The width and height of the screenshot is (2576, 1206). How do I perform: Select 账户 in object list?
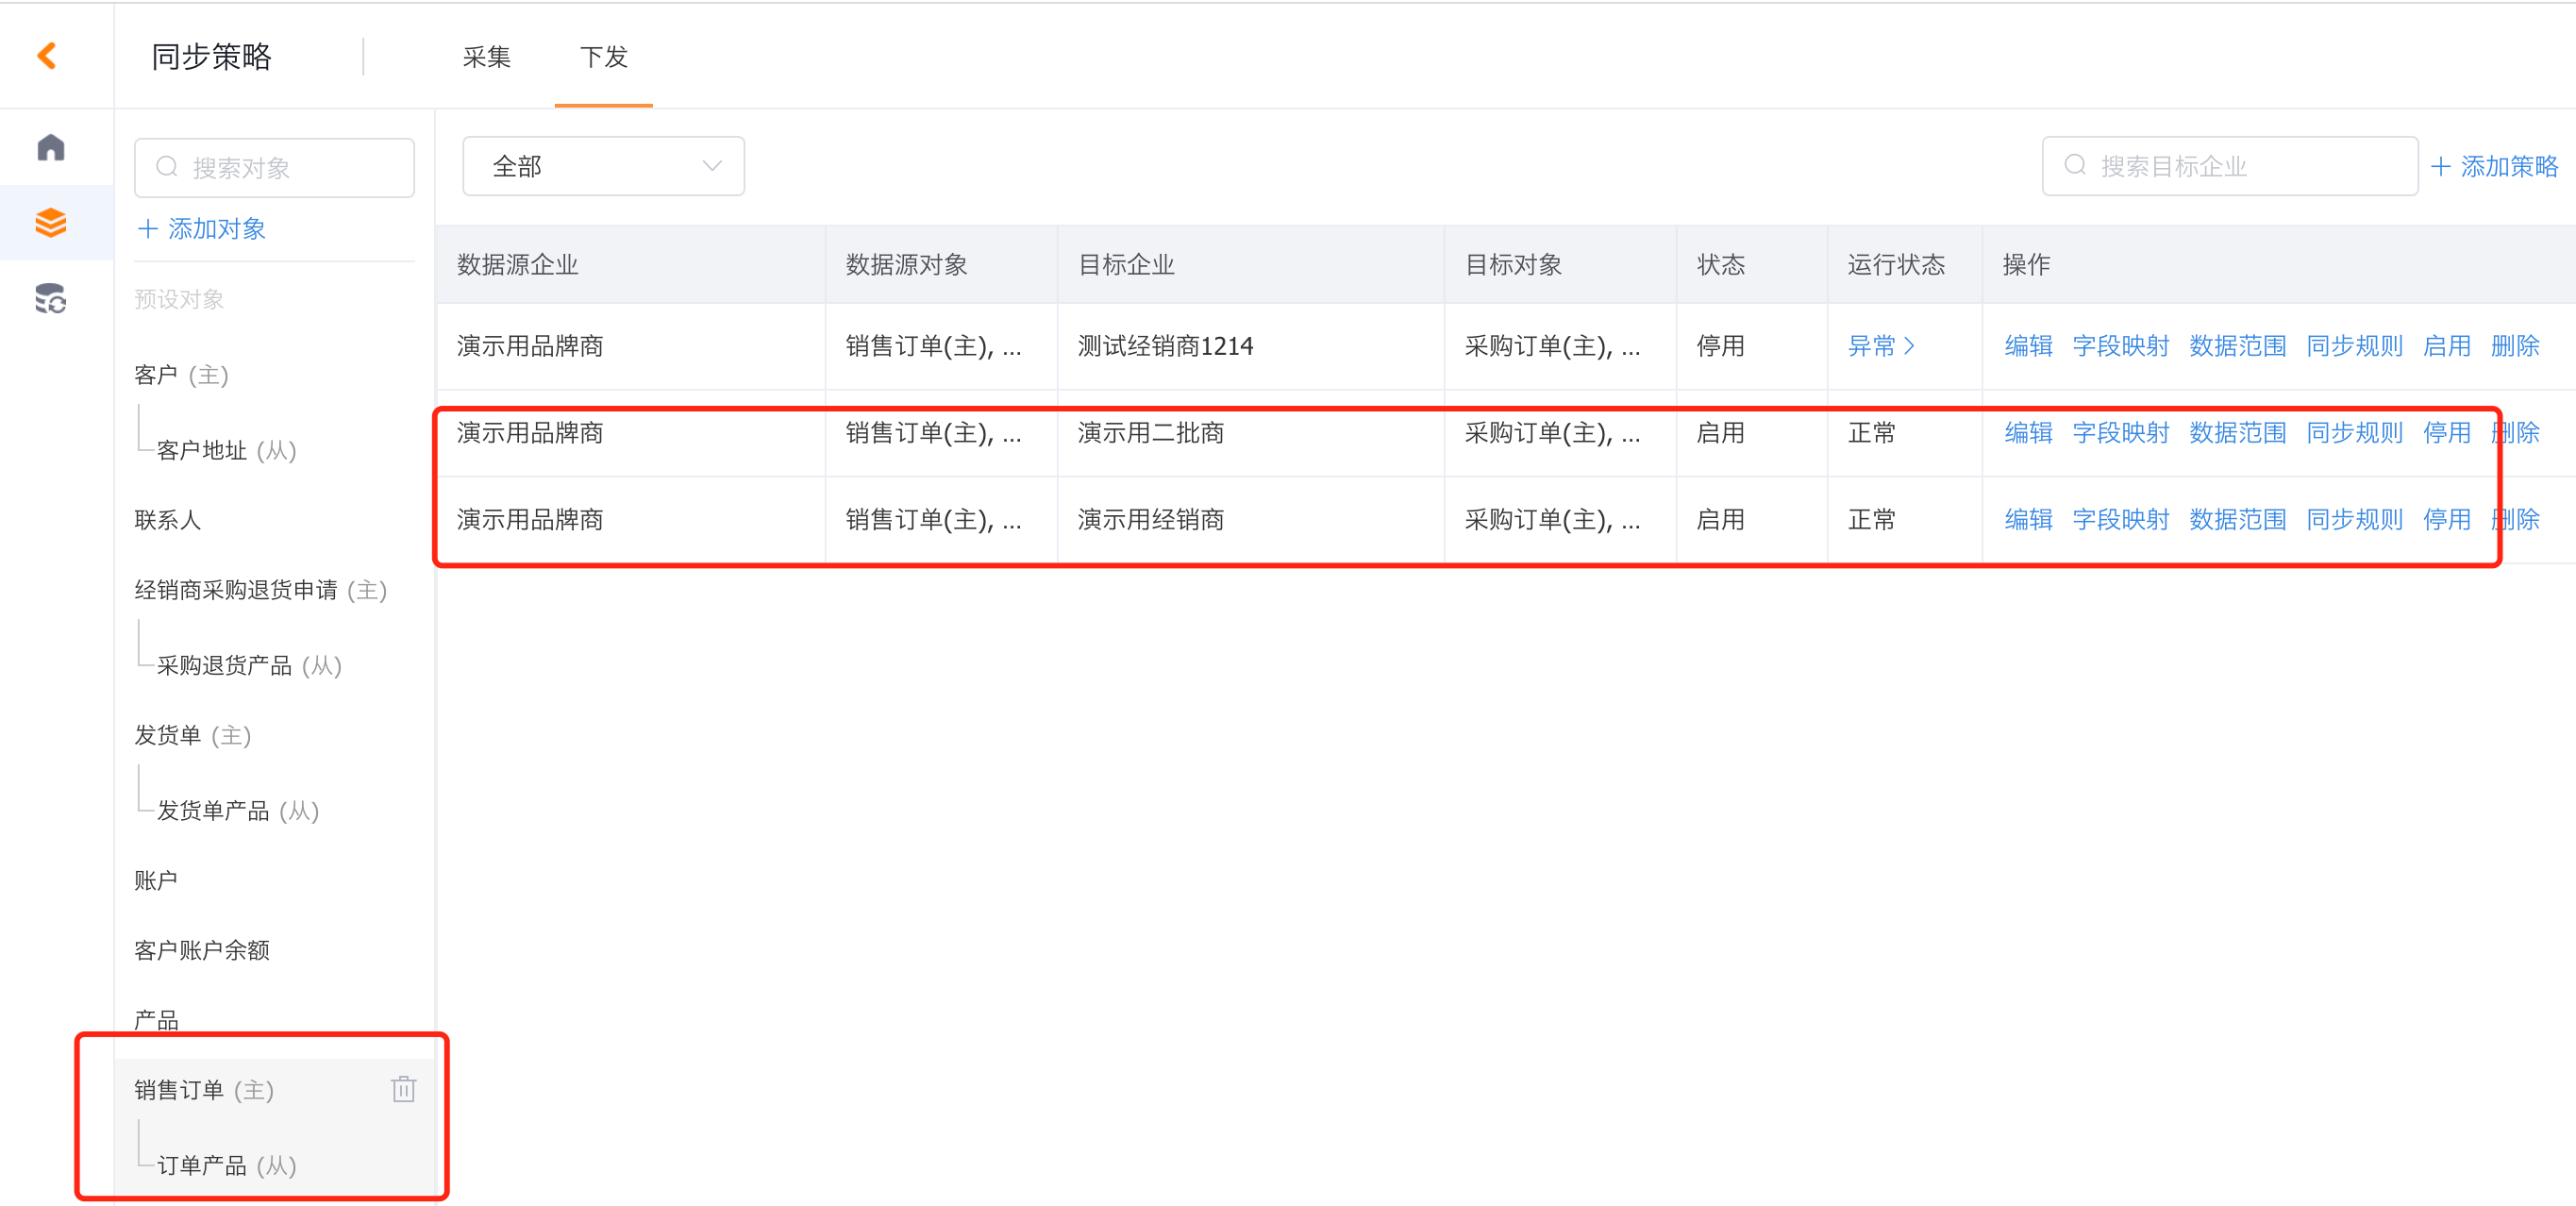point(156,881)
